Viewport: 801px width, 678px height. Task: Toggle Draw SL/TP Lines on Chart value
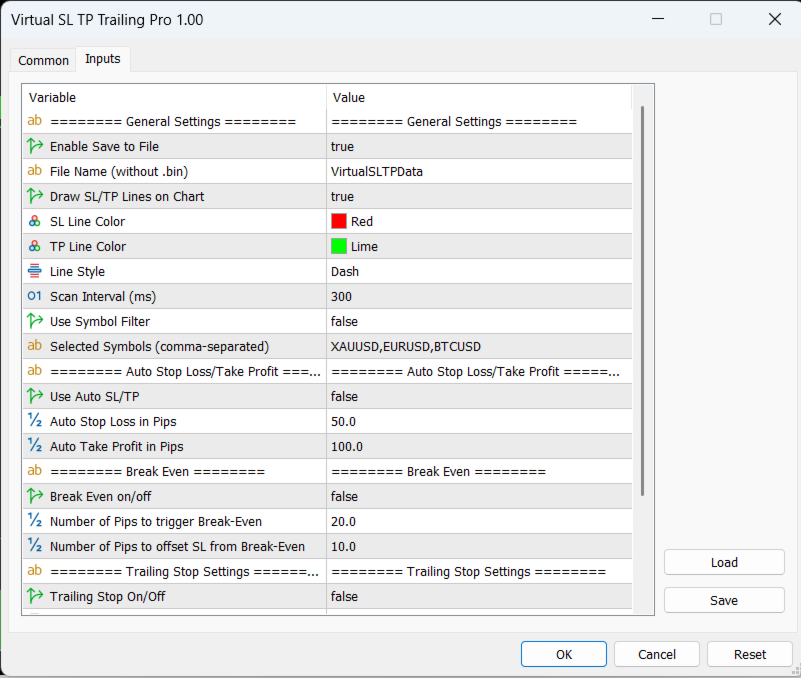pyautogui.click(x=479, y=197)
